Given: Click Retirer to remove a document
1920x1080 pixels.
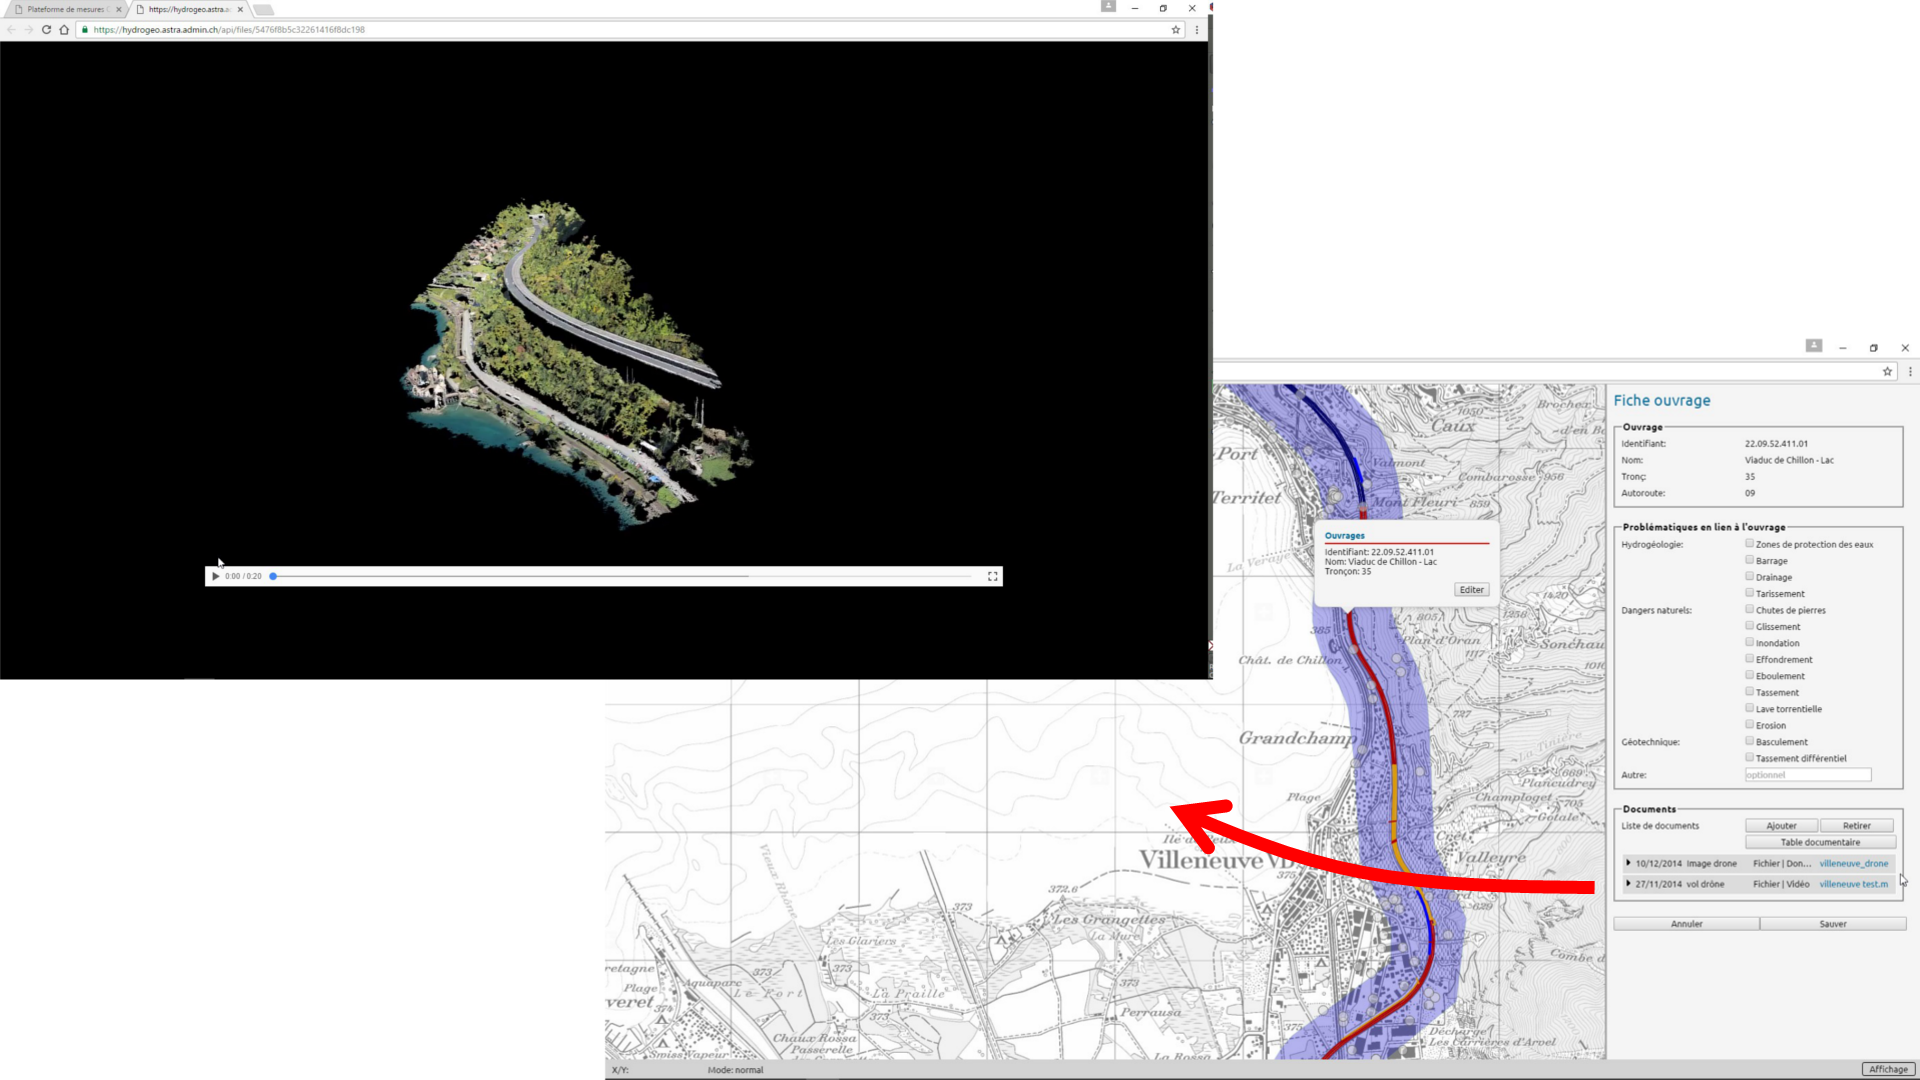Looking at the screenshot, I should click(1857, 826).
